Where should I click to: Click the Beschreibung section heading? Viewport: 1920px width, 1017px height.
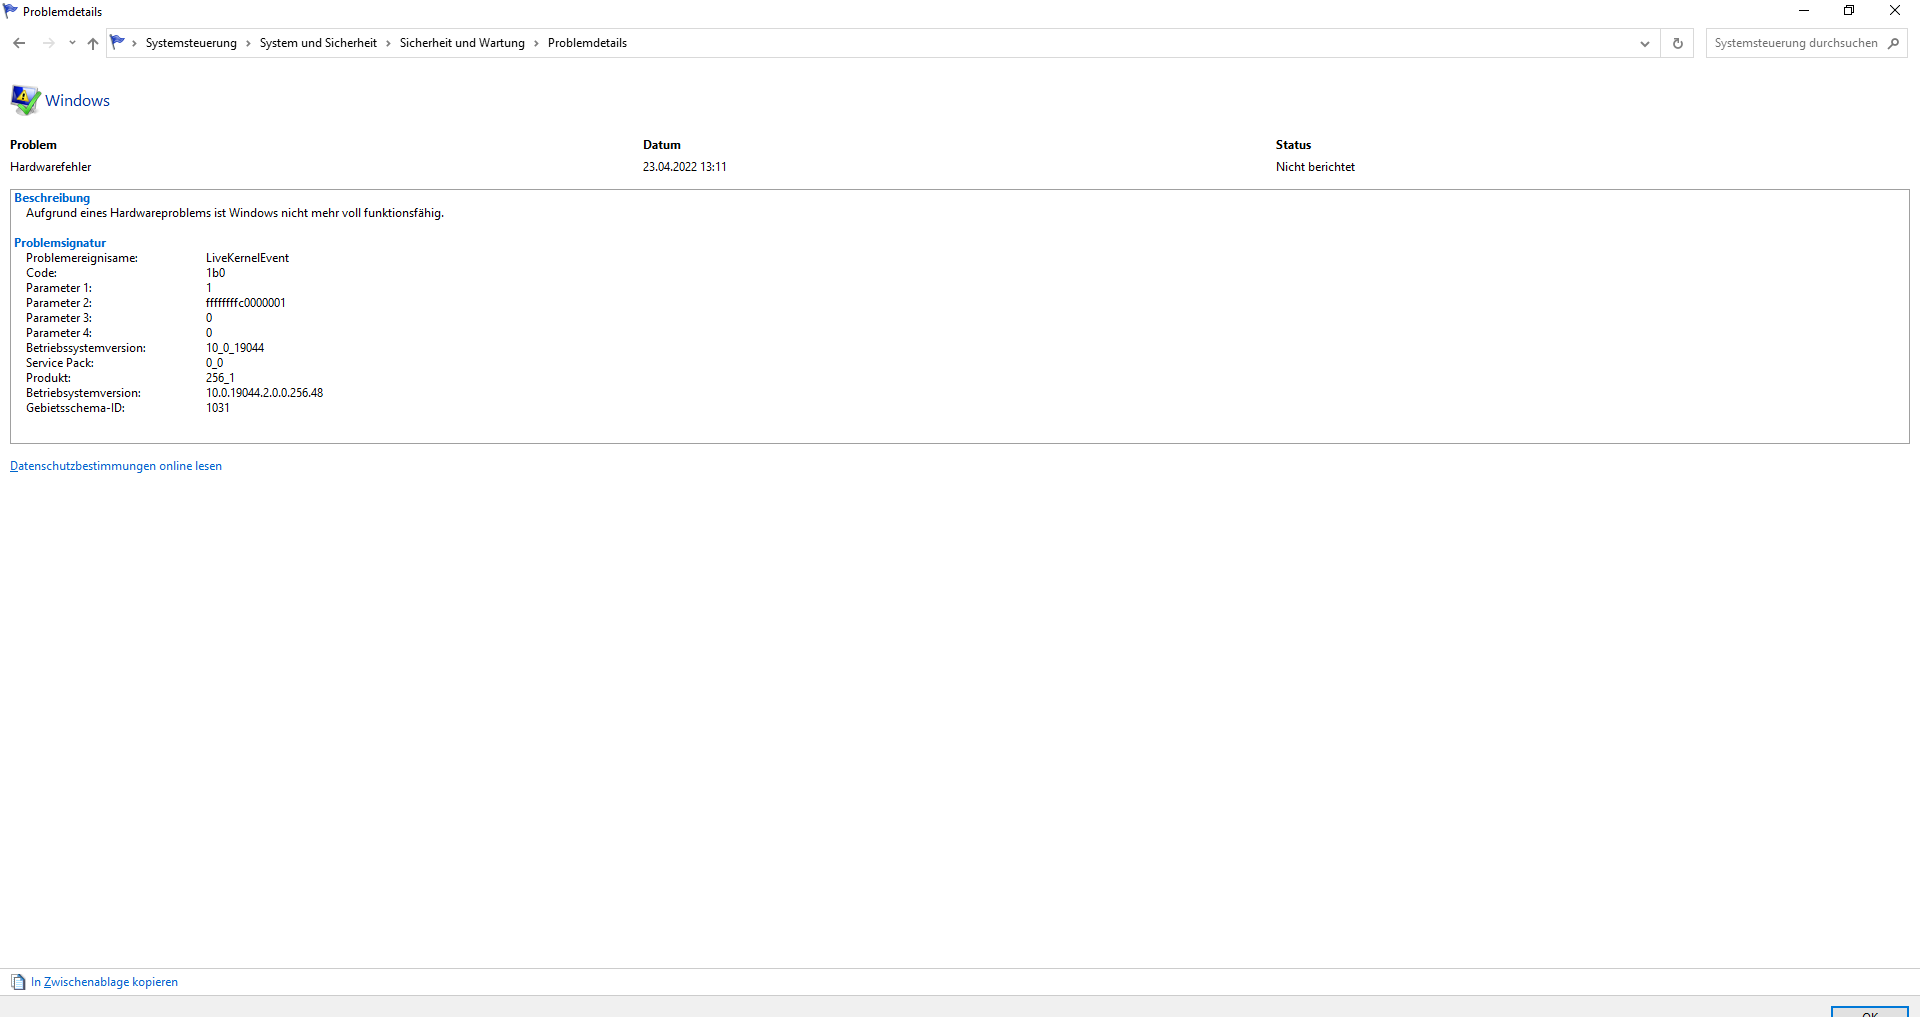tap(52, 198)
